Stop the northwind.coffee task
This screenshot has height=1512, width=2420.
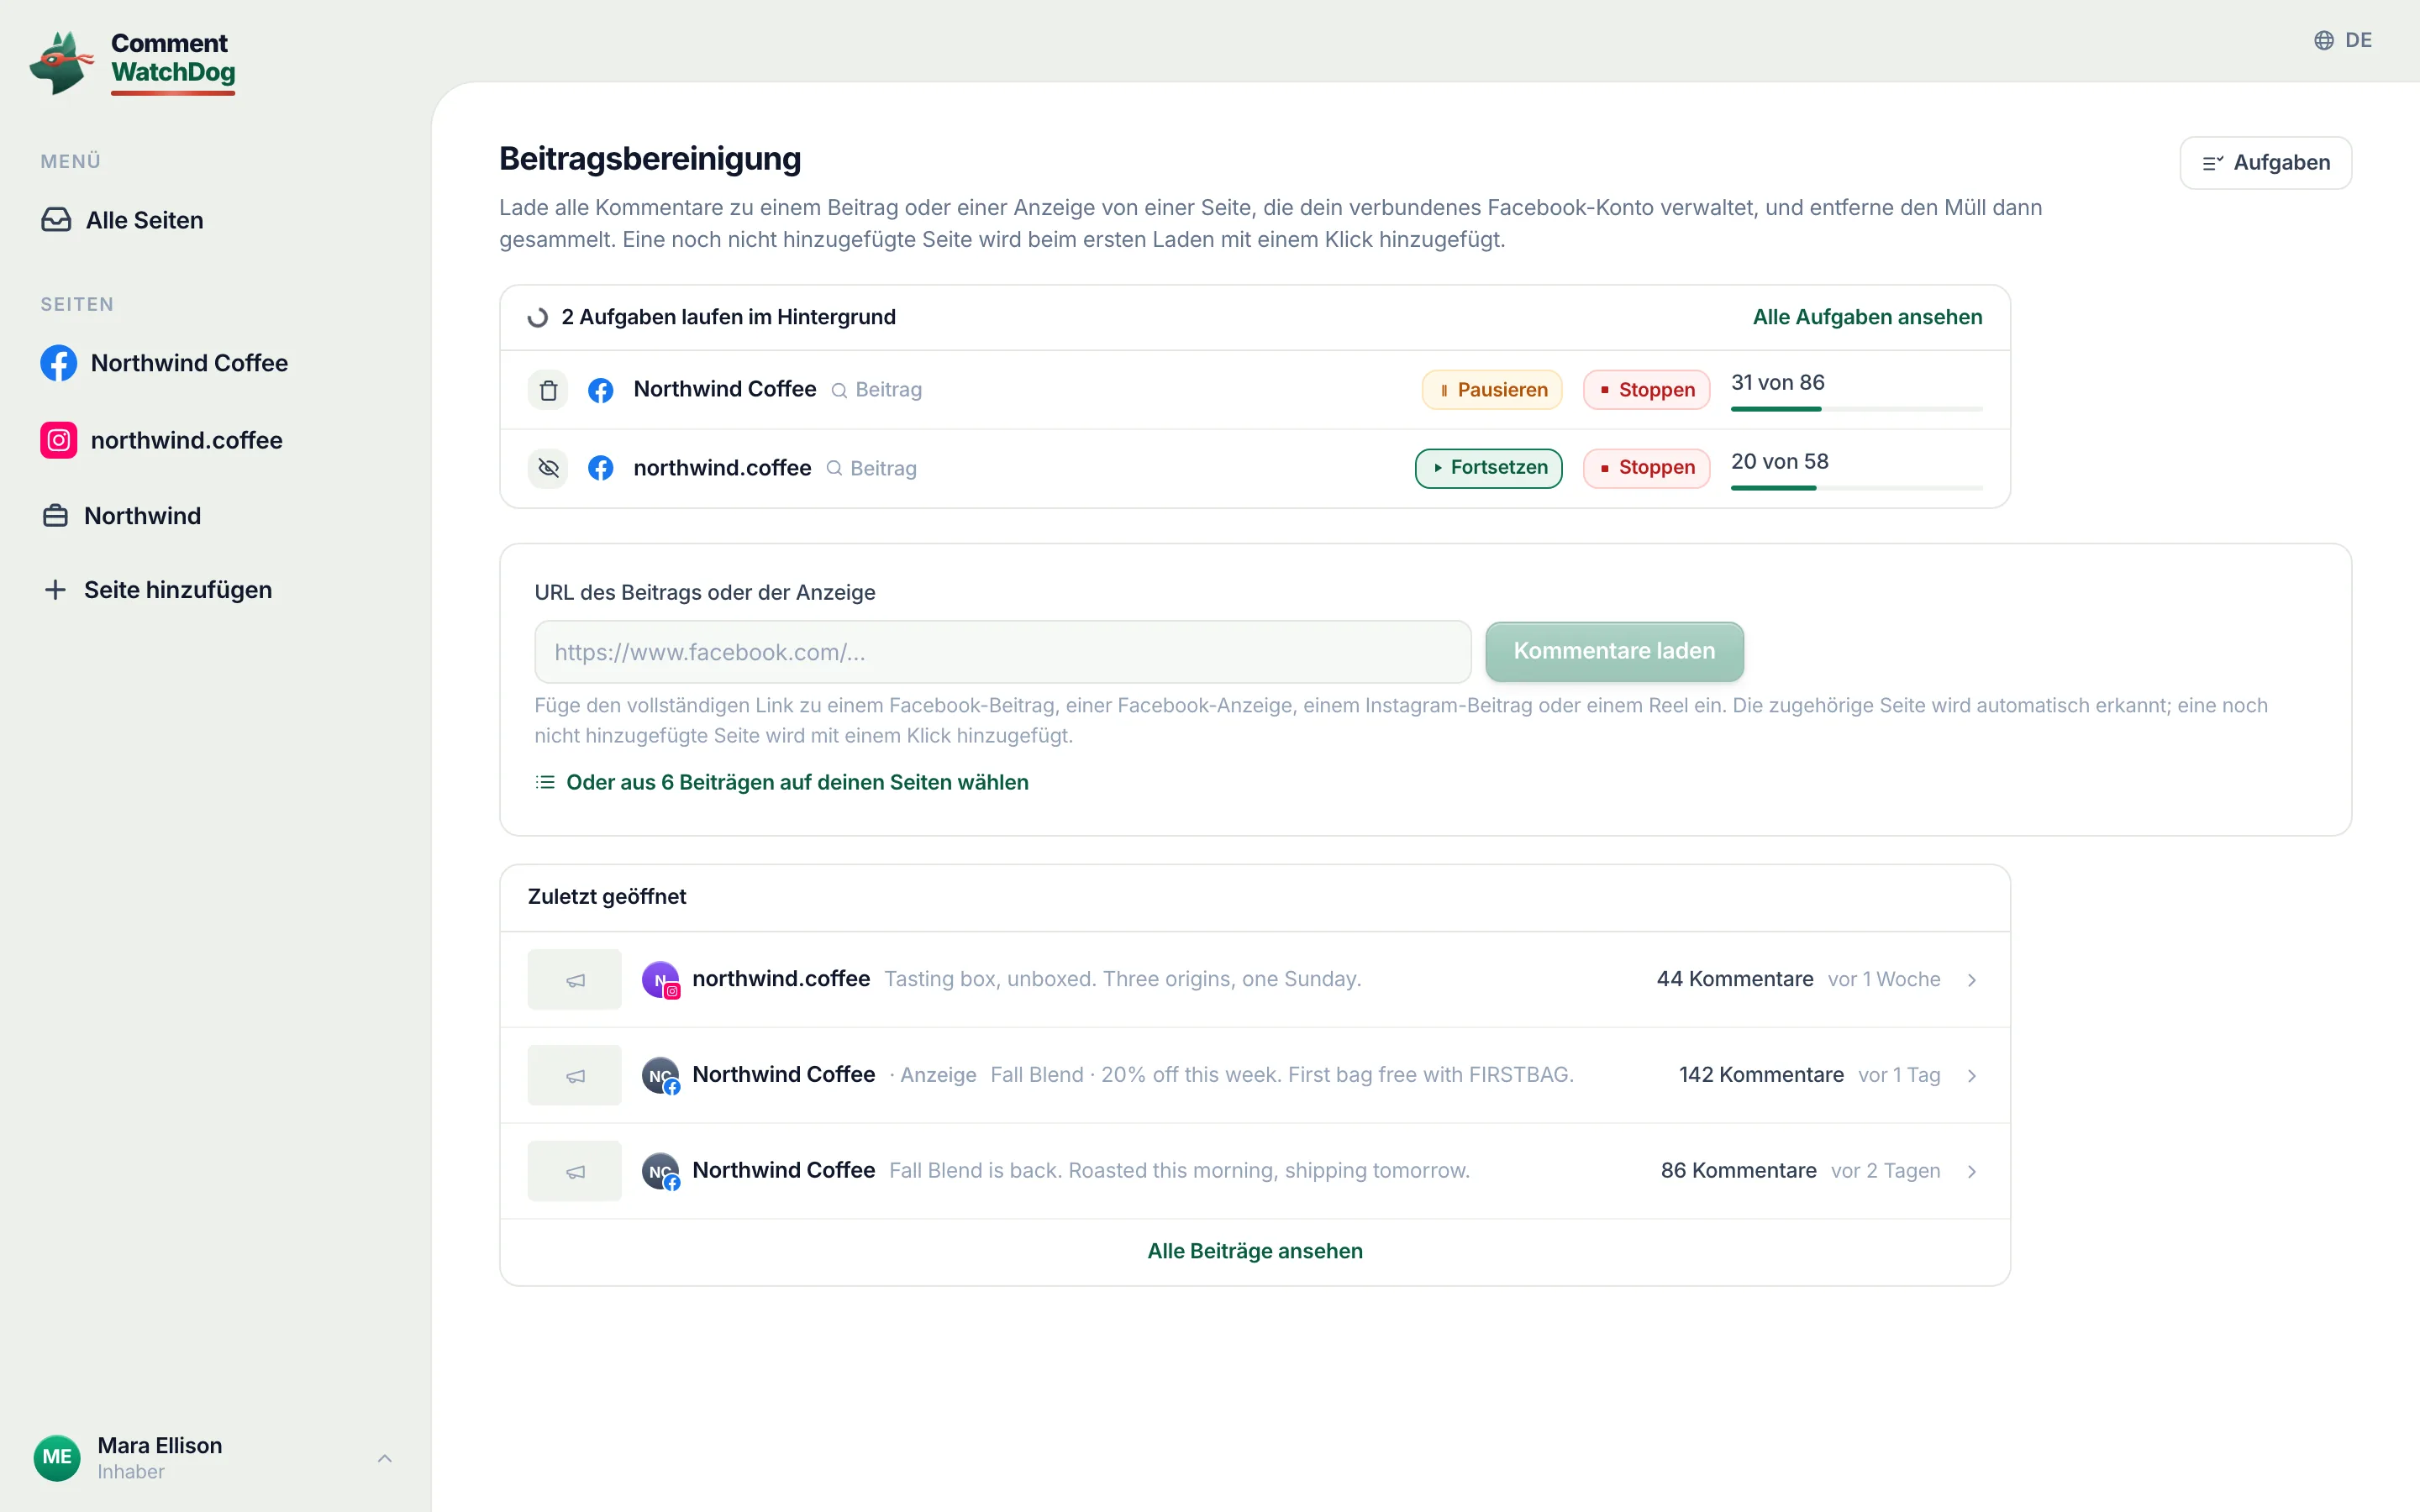[x=1647, y=468]
